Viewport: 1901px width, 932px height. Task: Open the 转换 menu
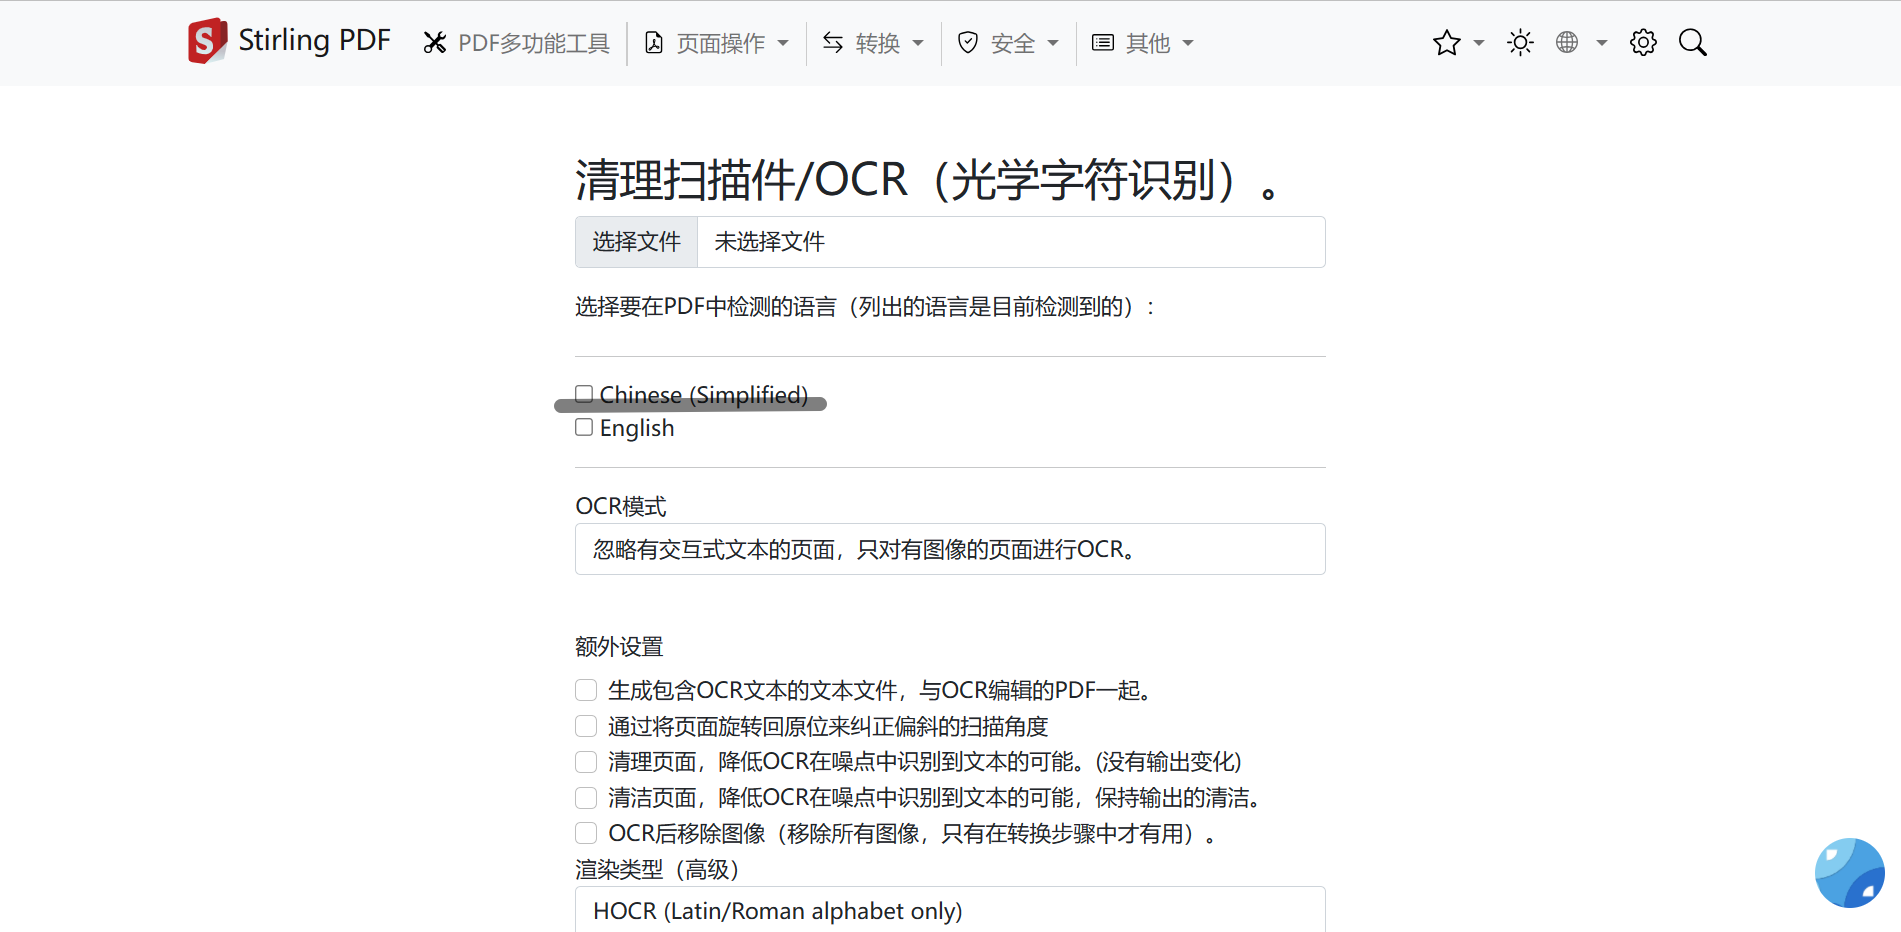874,43
